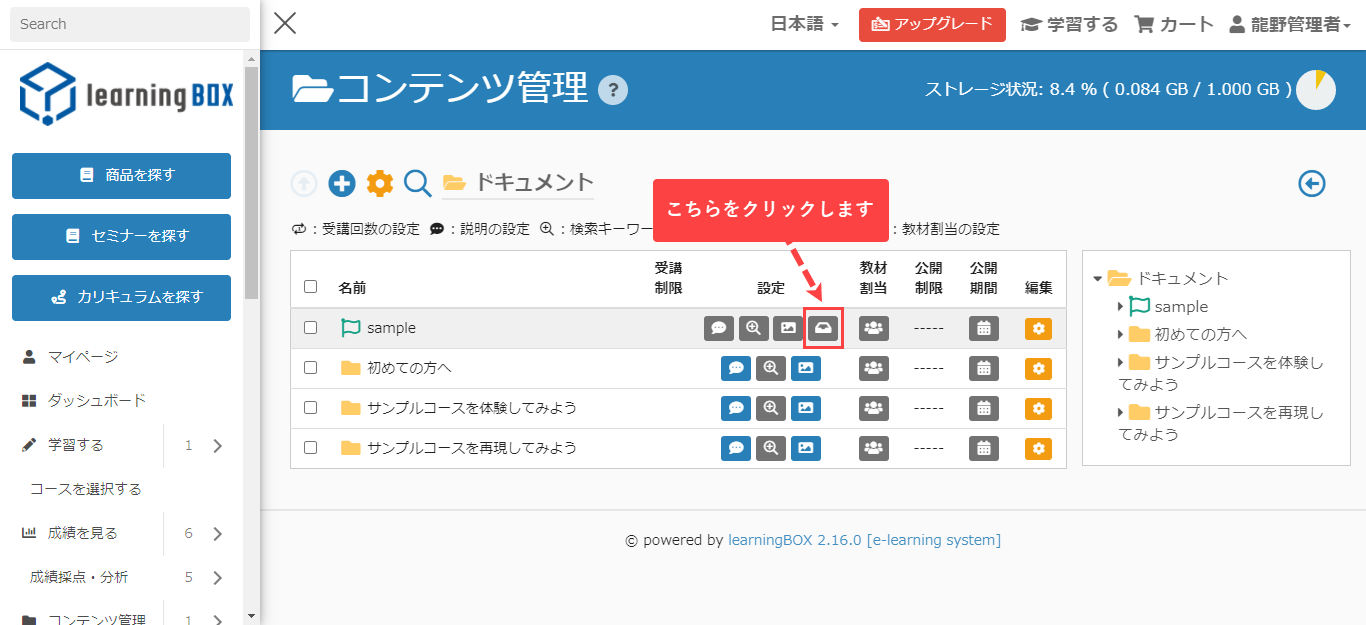Image resolution: width=1366 pixels, height=625 pixels.
Task: Open the orange gear settings icon
Action: pyautogui.click(x=380, y=183)
